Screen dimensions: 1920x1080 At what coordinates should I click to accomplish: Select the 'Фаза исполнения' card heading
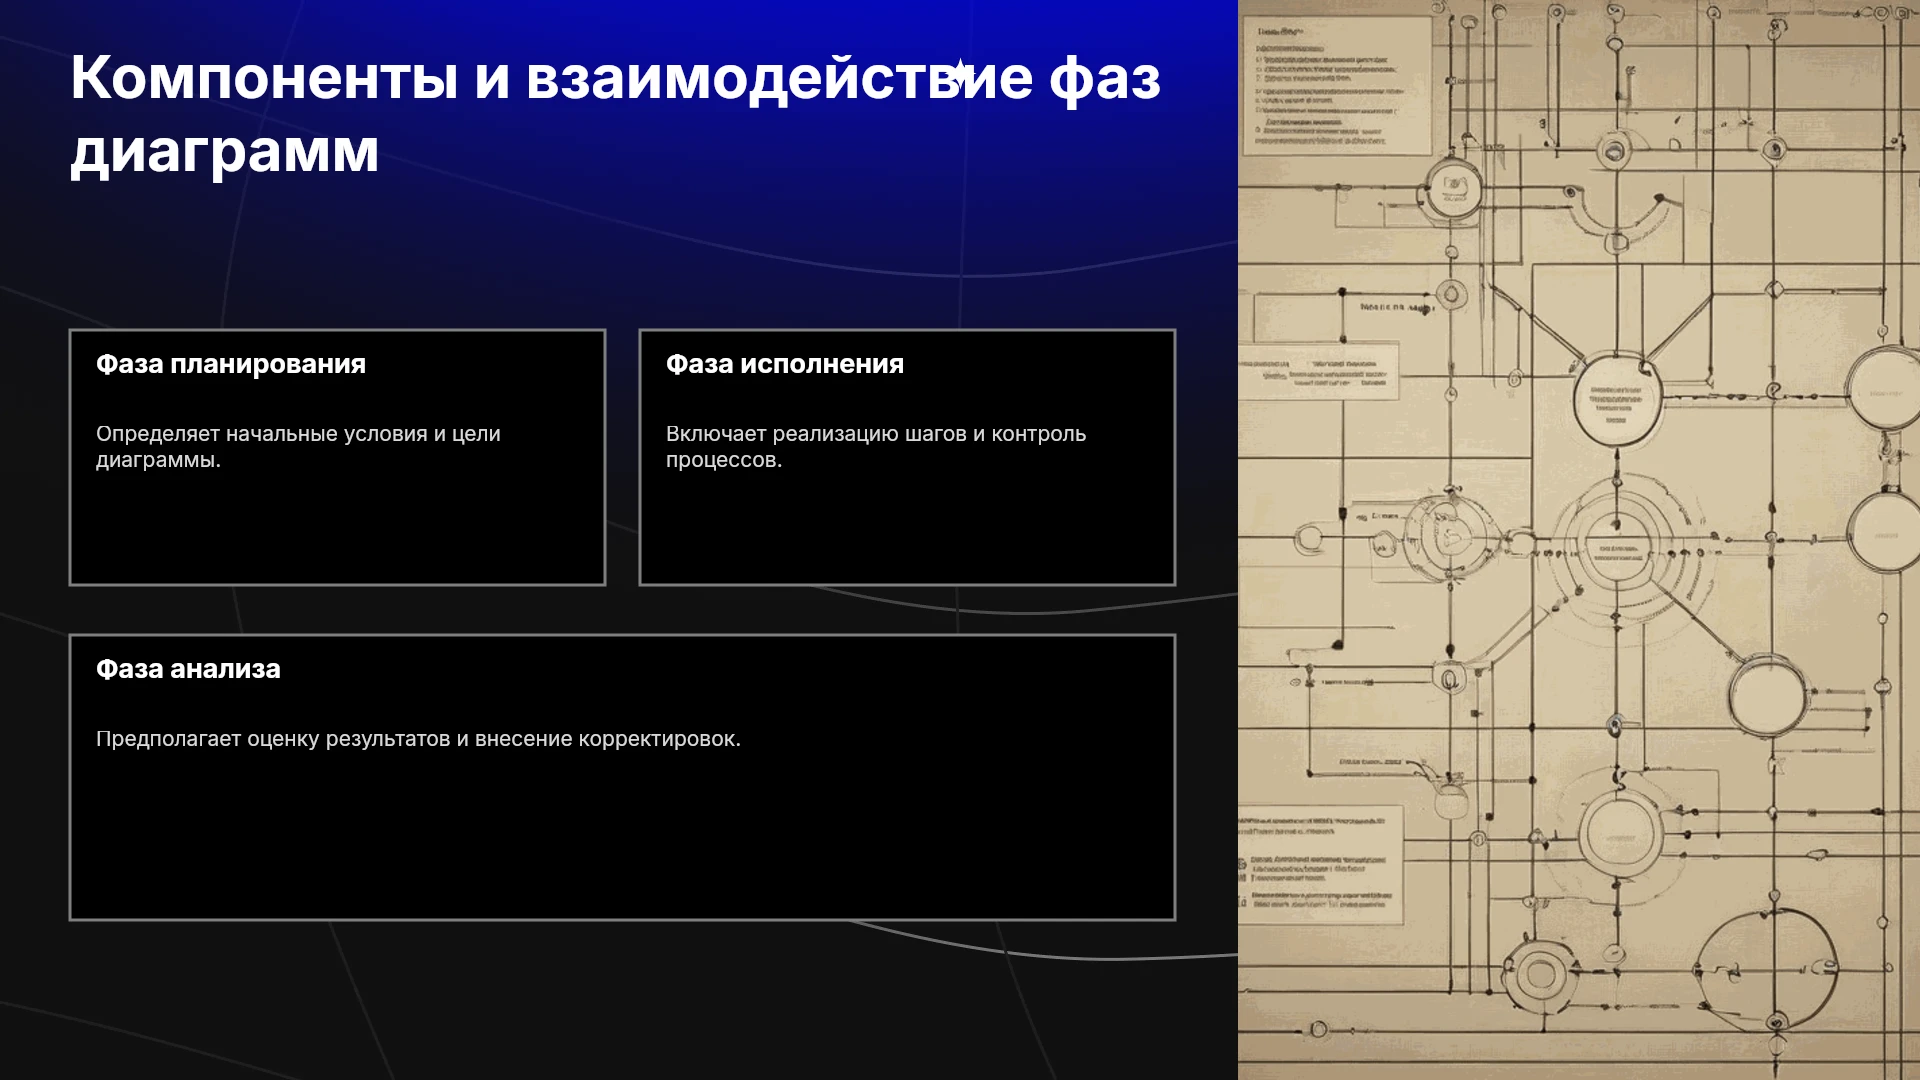point(785,364)
